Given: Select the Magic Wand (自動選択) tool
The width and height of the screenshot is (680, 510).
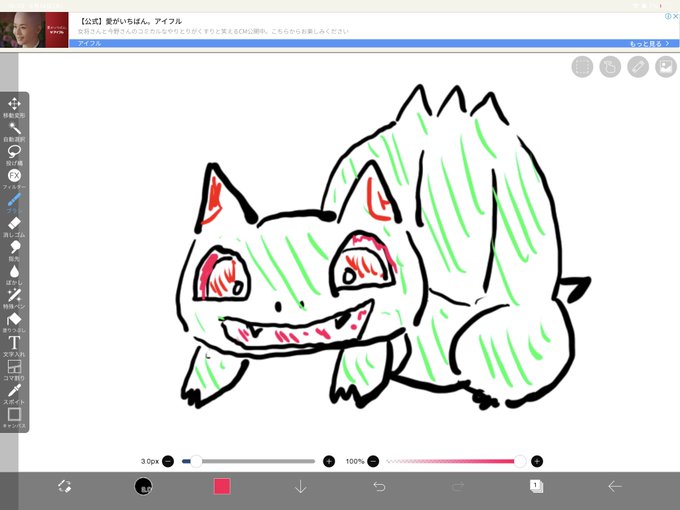Looking at the screenshot, I should (x=14, y=131).
